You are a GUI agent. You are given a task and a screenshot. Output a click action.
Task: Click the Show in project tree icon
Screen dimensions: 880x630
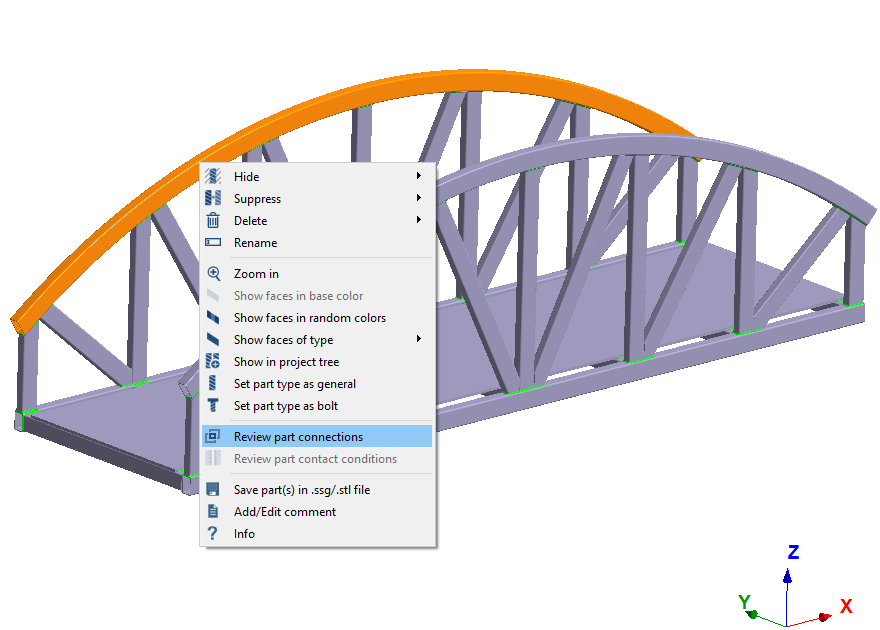click(212, 362)
